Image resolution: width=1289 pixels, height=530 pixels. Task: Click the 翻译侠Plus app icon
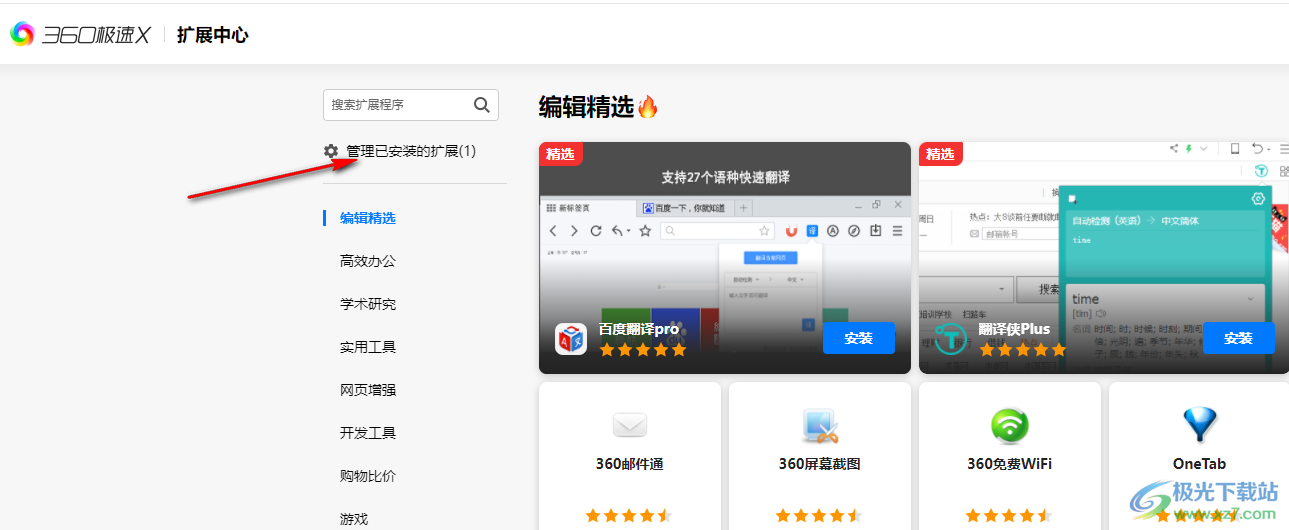coord(950,339)
